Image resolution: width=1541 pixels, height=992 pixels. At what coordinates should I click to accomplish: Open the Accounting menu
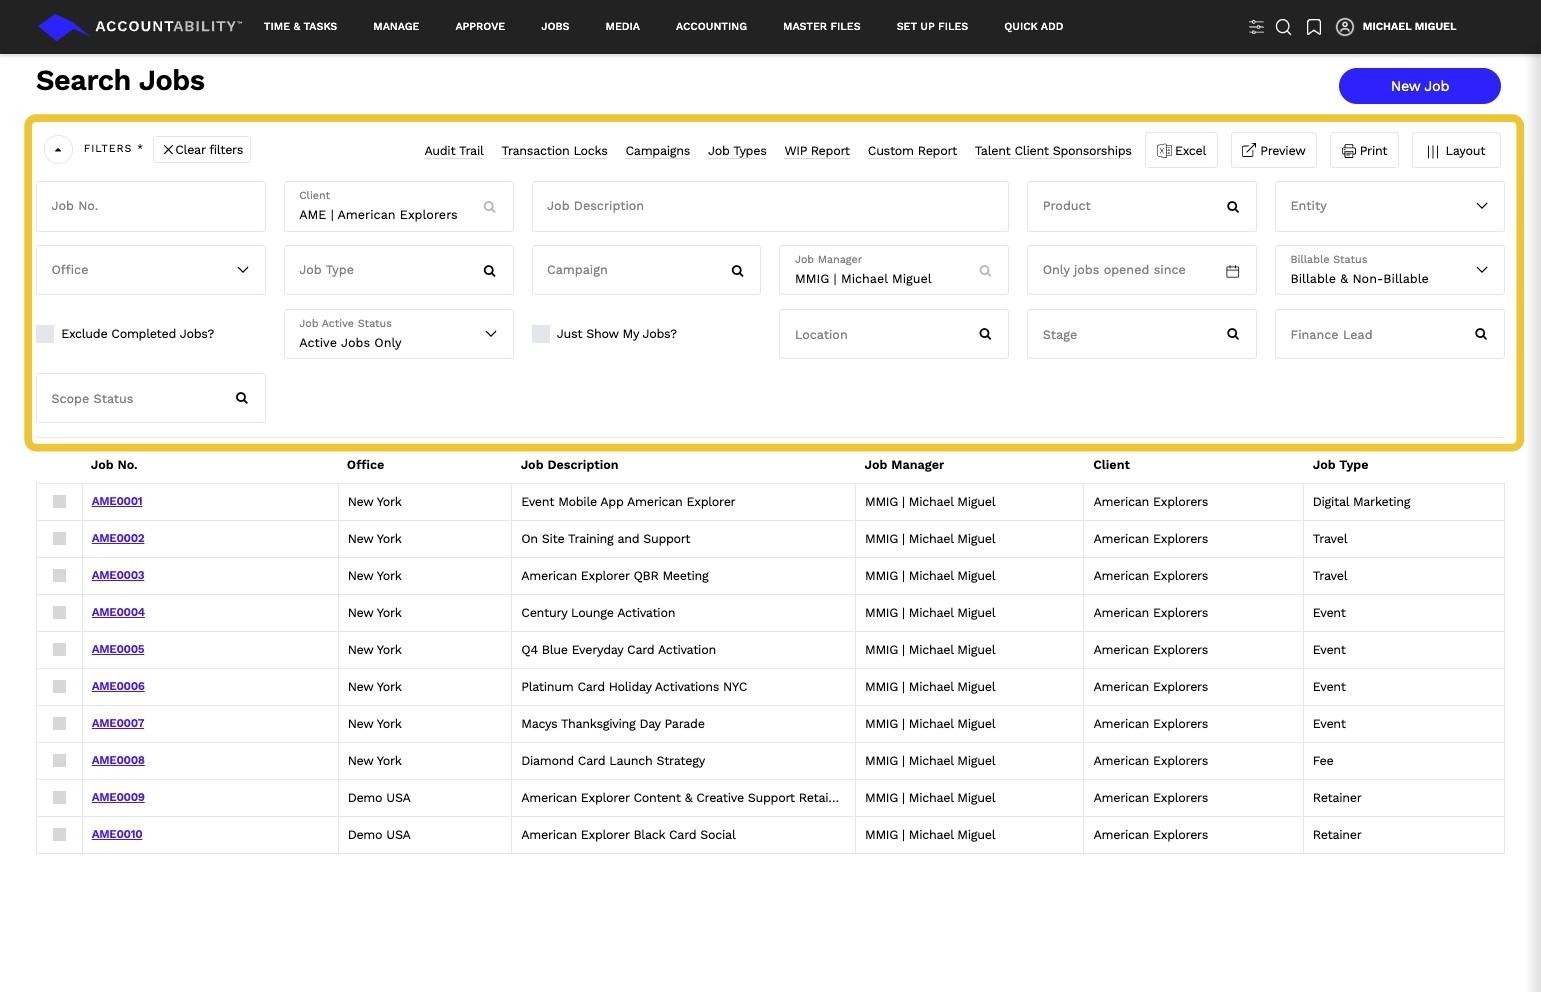click(x=711, y=27)
